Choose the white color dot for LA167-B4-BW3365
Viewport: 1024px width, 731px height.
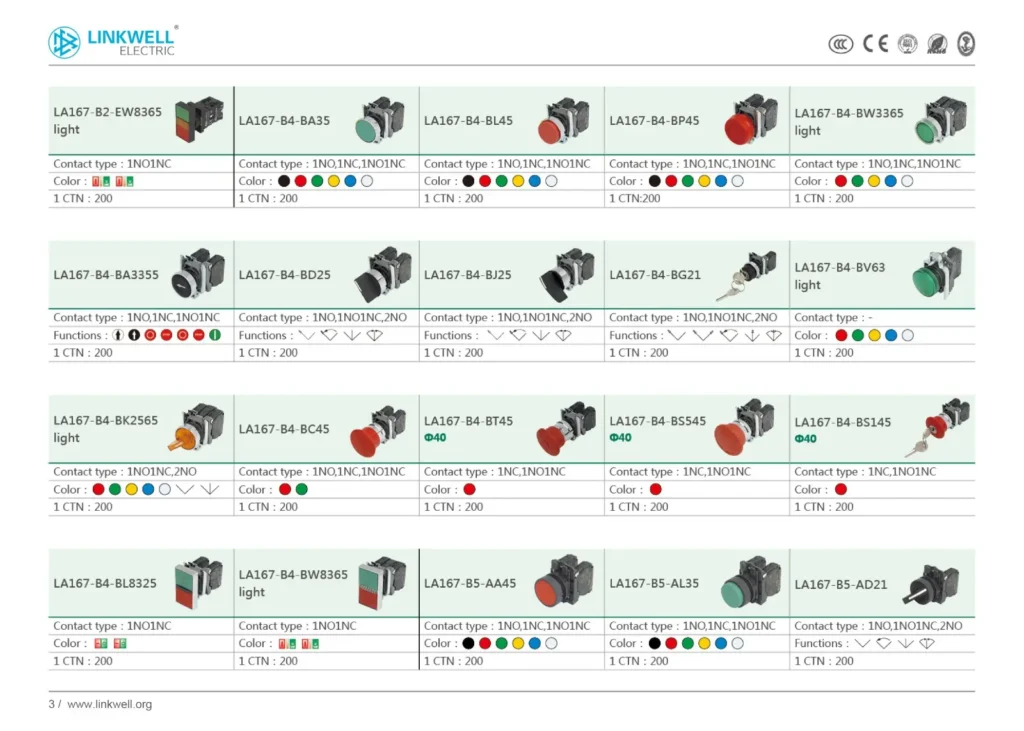tap(907, 181)
